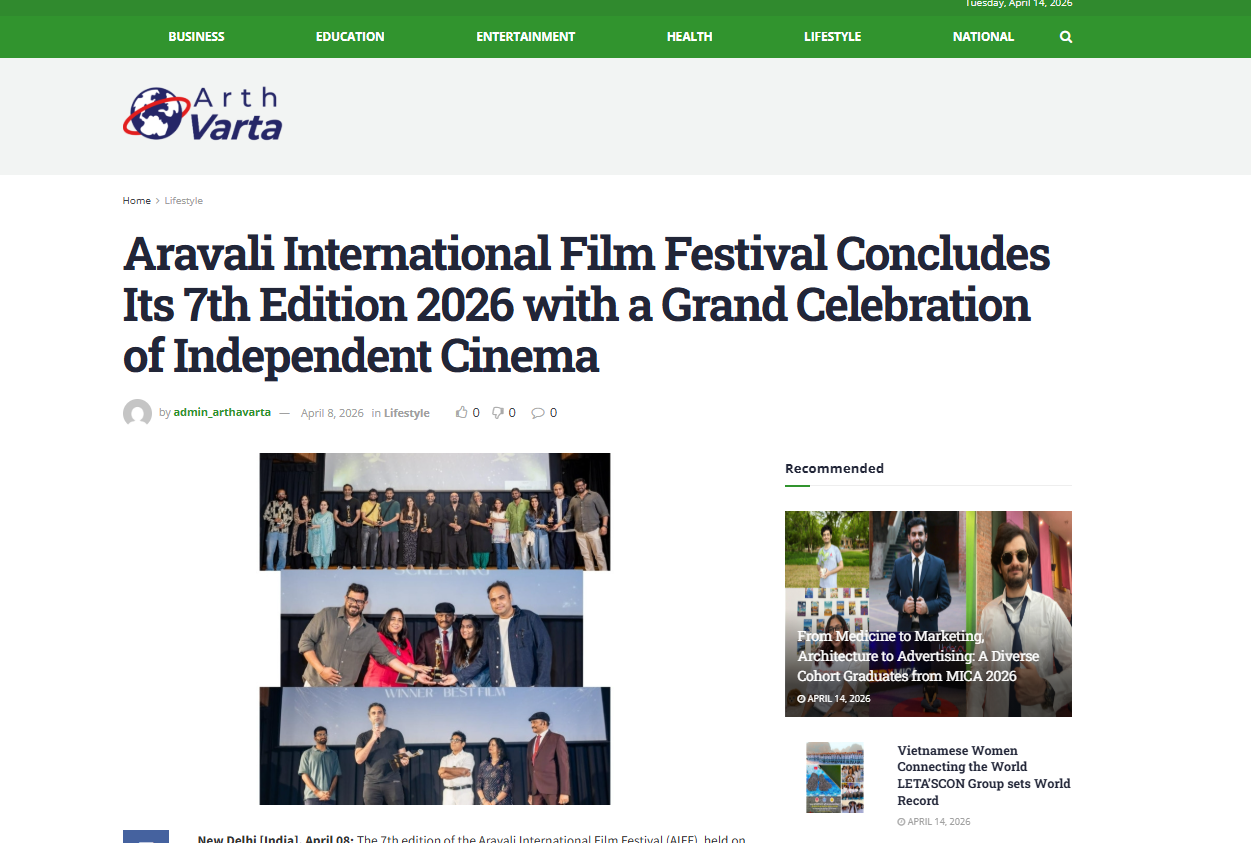The width and height of the screenshot is (1251, 843).
Task: Click the Lifestyle breadcrumb link
Action: click(184, 201)
